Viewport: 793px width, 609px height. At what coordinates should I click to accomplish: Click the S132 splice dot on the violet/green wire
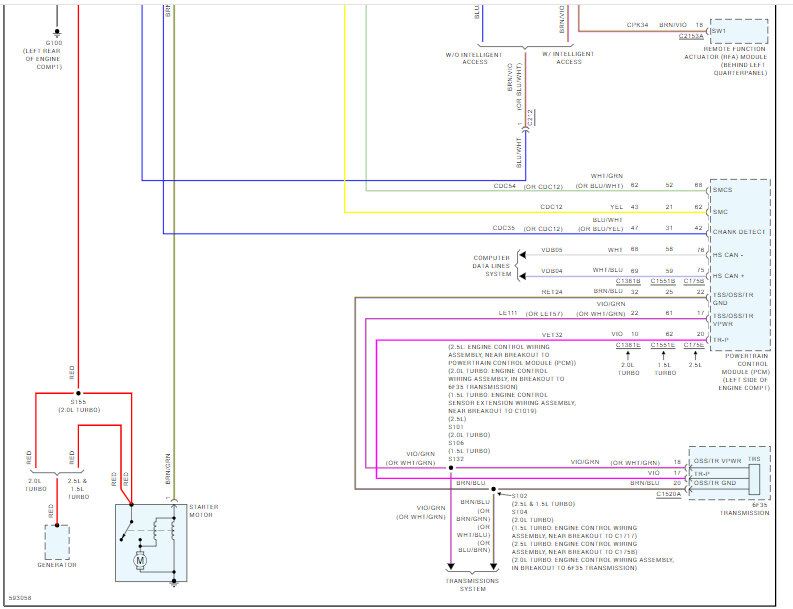tap(451, 468)
